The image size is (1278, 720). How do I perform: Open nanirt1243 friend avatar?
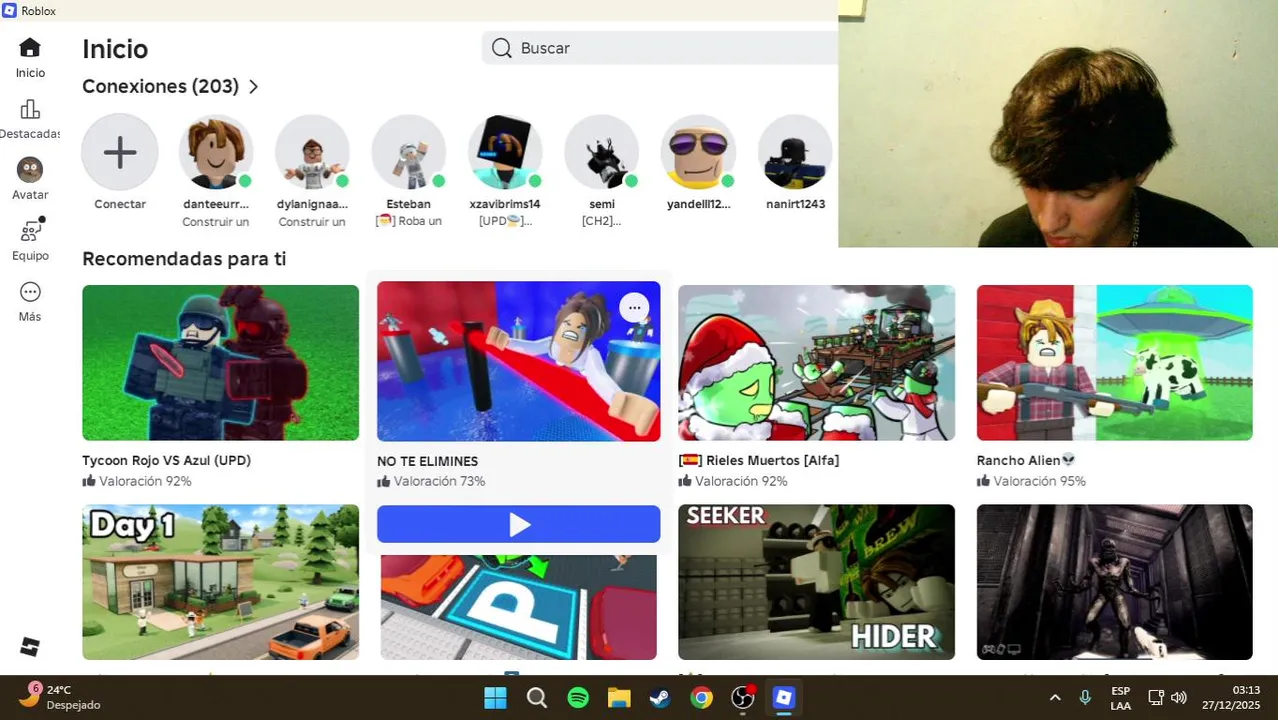click(795, 153)
